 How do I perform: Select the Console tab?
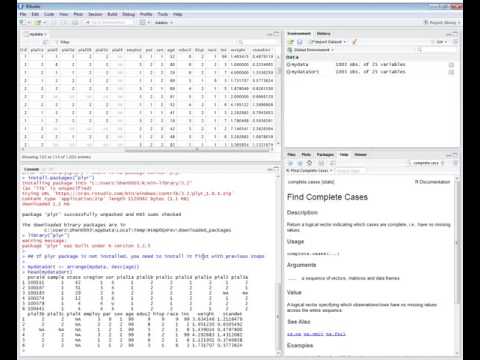[31, 169]
